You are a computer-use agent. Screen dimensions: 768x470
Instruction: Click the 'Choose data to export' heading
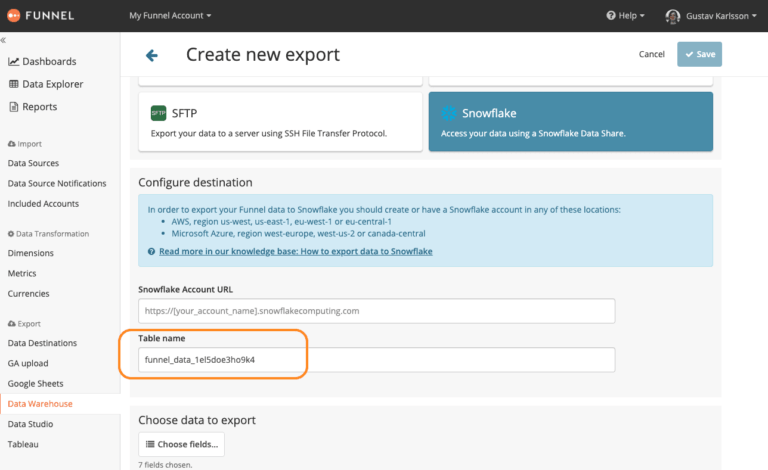[197, 420]
